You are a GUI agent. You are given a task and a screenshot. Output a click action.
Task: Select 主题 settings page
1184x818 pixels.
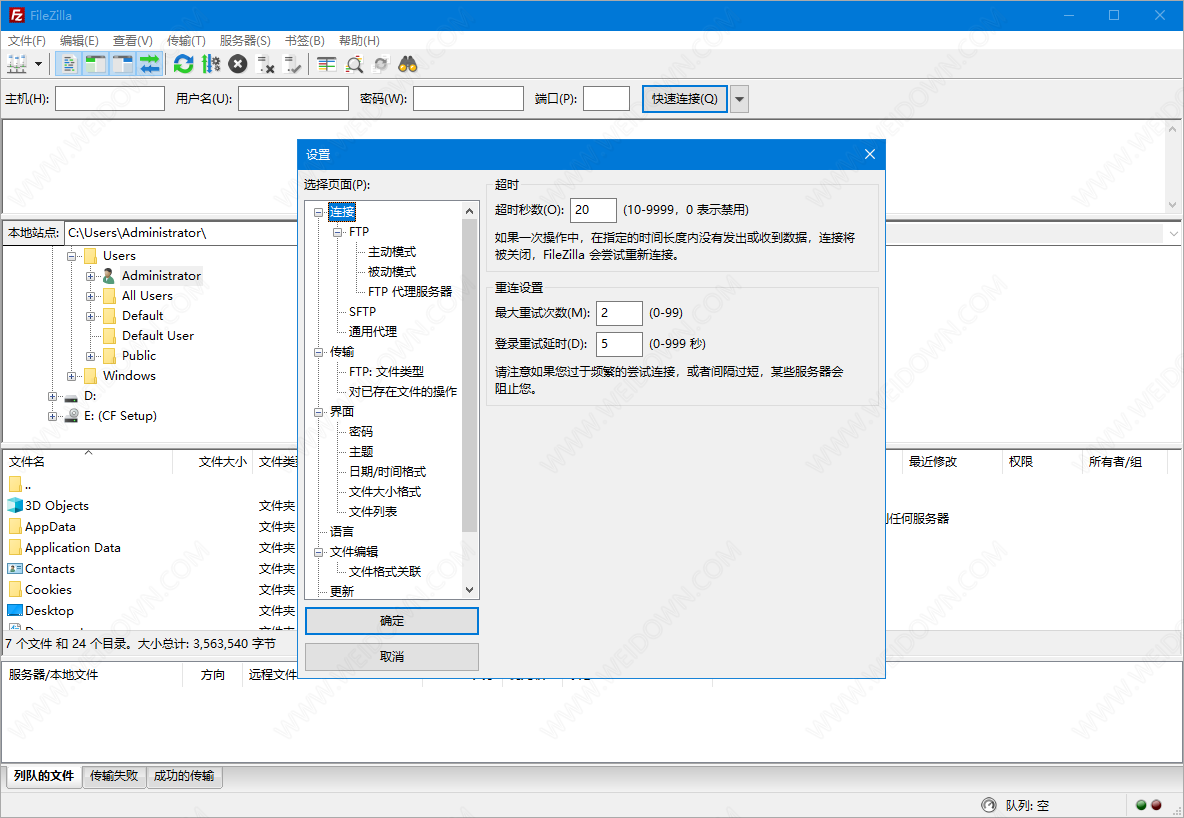[361, 451]
